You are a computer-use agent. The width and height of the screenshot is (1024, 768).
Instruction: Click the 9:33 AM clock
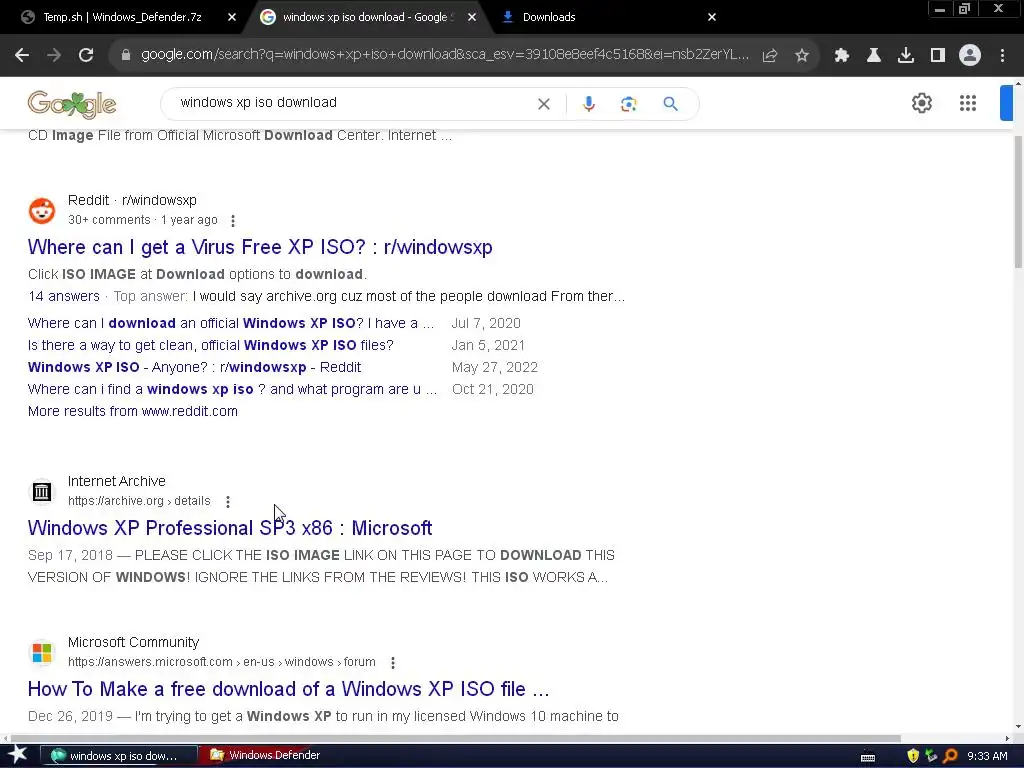pyautogui.click(x=987, y=756)
